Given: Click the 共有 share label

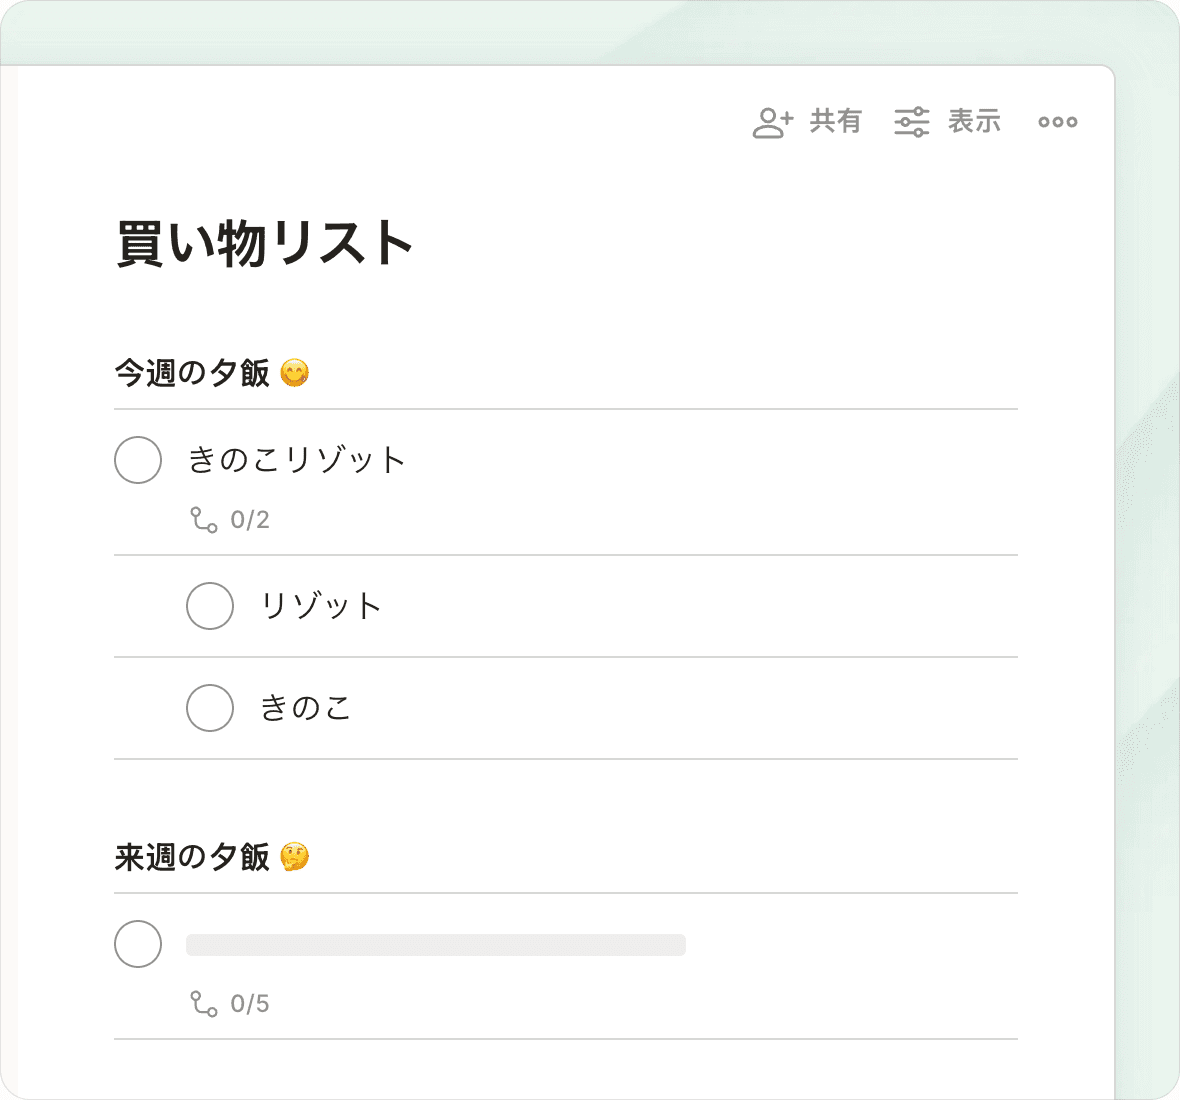Looking at the screenshot, I should [835, 122].
